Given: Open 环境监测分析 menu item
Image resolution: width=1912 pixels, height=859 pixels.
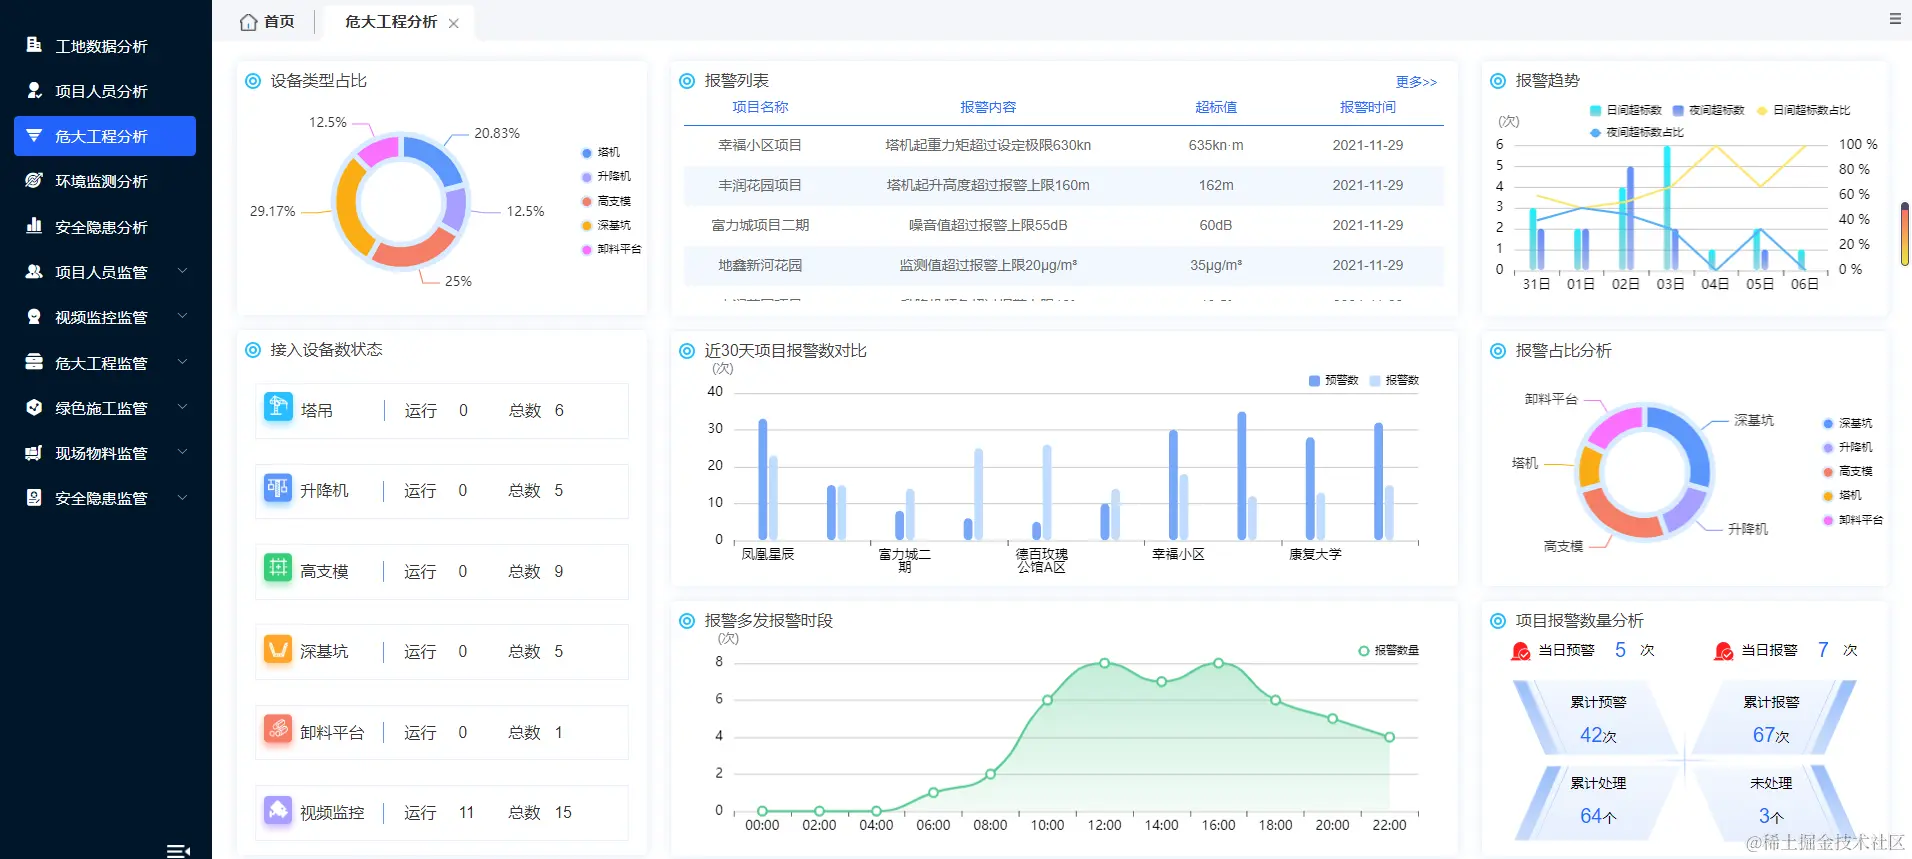Looking at the screenshot, I should (105, 181).
